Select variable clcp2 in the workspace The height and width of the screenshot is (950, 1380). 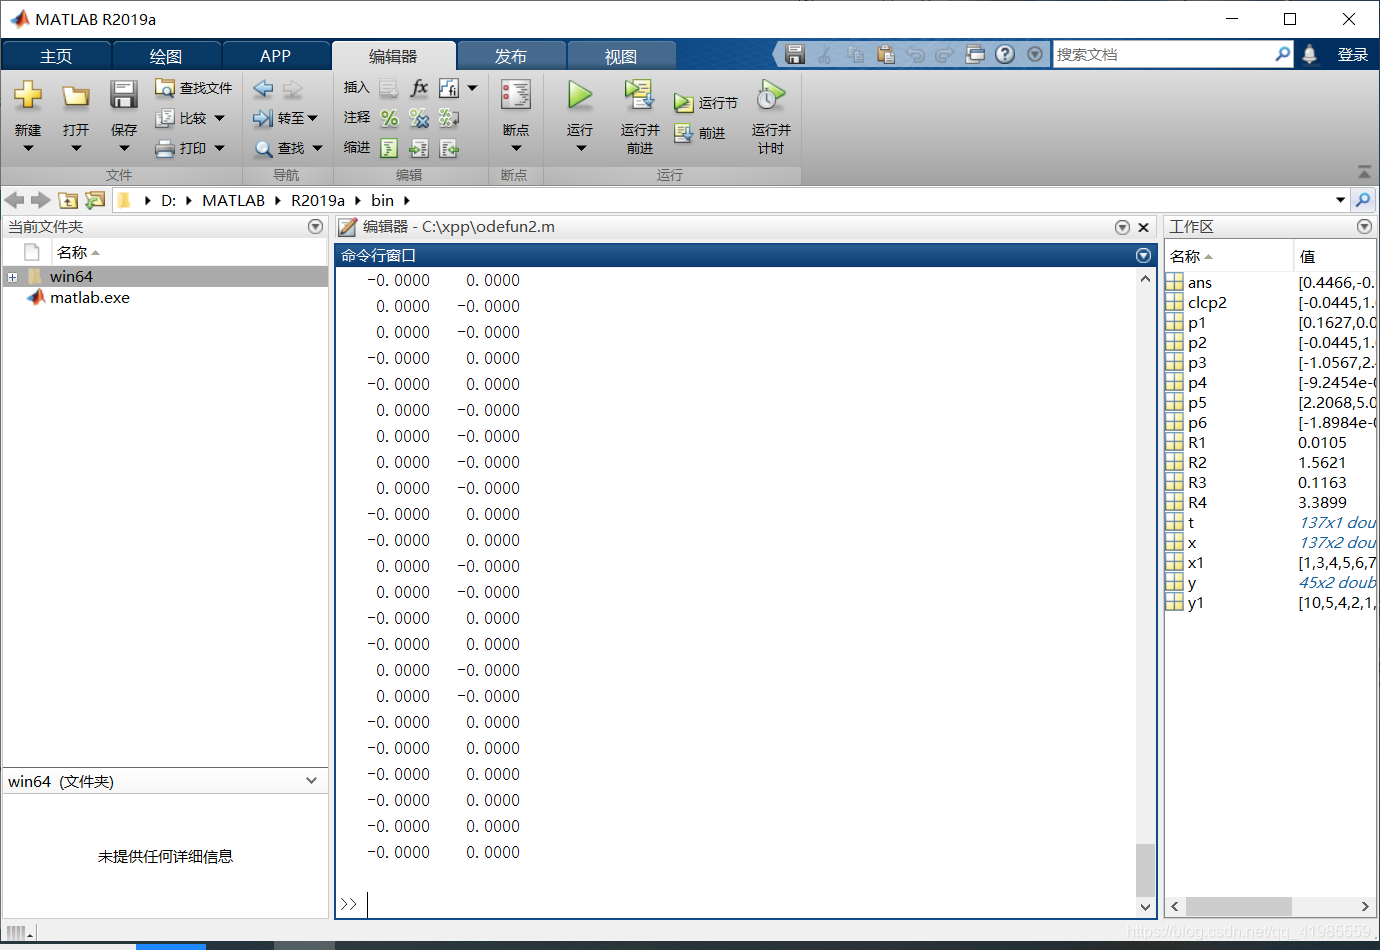(x=1207, y=302)
